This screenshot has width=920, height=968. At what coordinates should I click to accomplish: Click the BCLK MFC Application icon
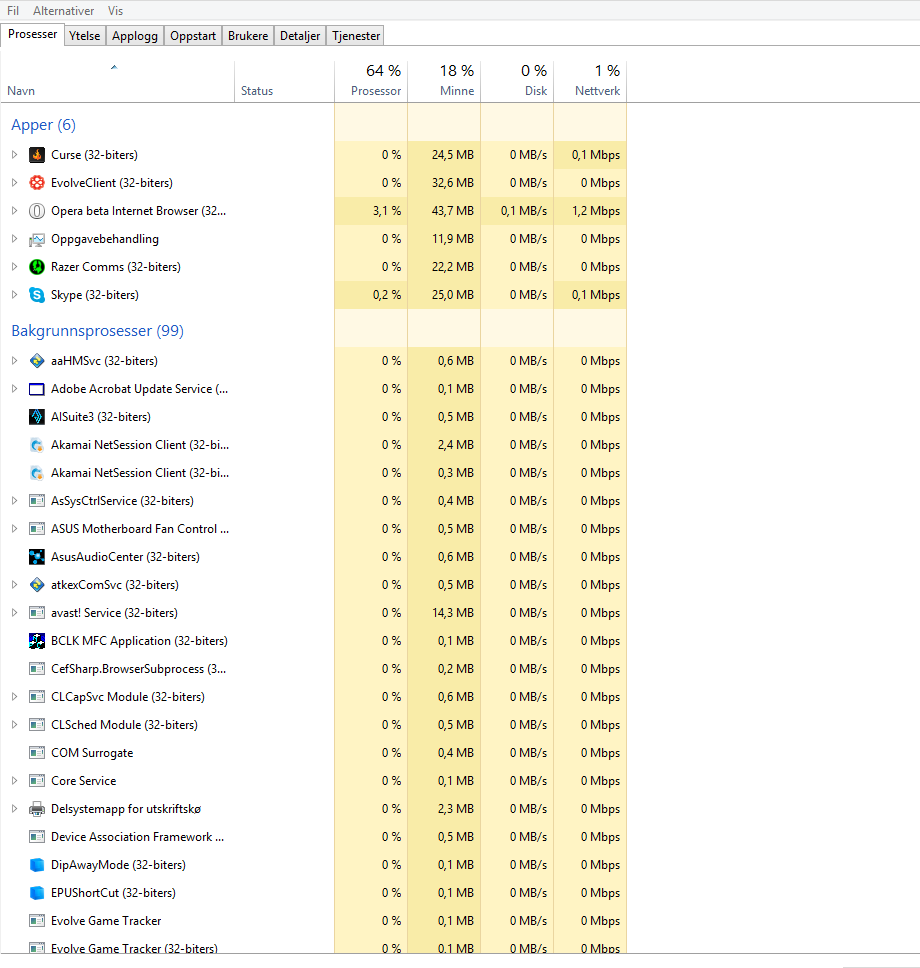coord(37,641)
